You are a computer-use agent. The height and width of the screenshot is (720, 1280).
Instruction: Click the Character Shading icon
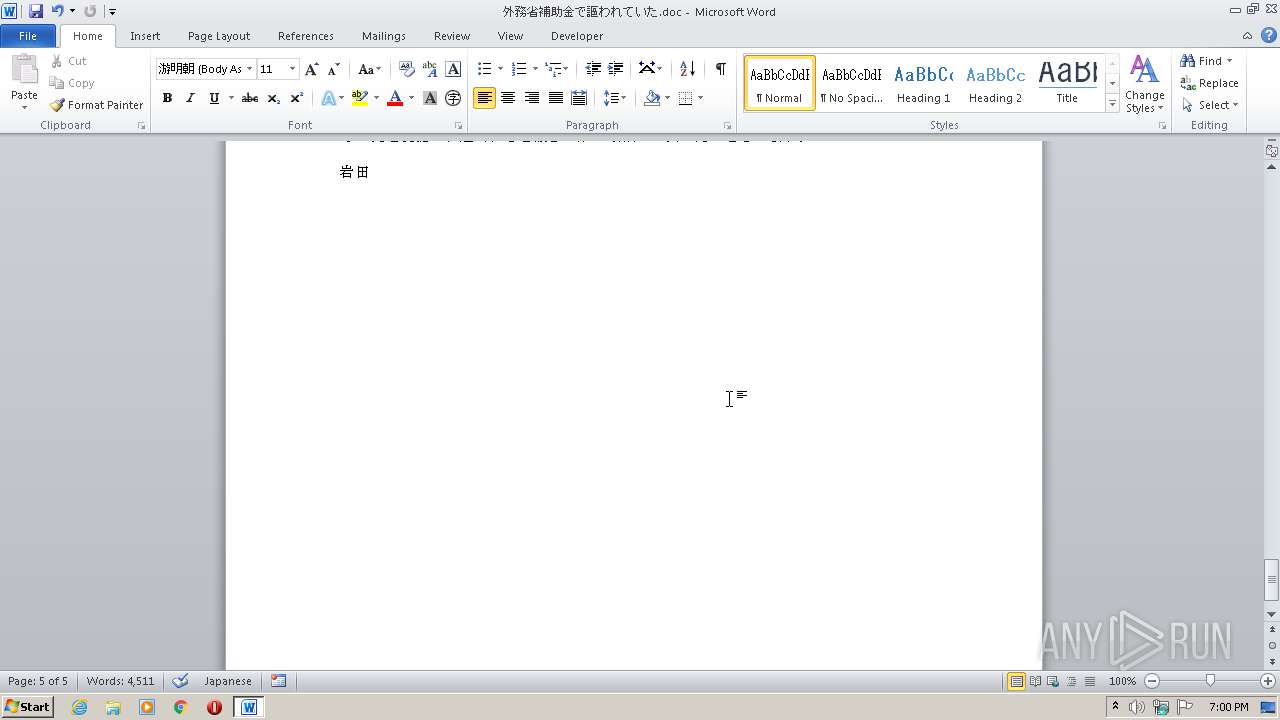(x=430, y=98)
